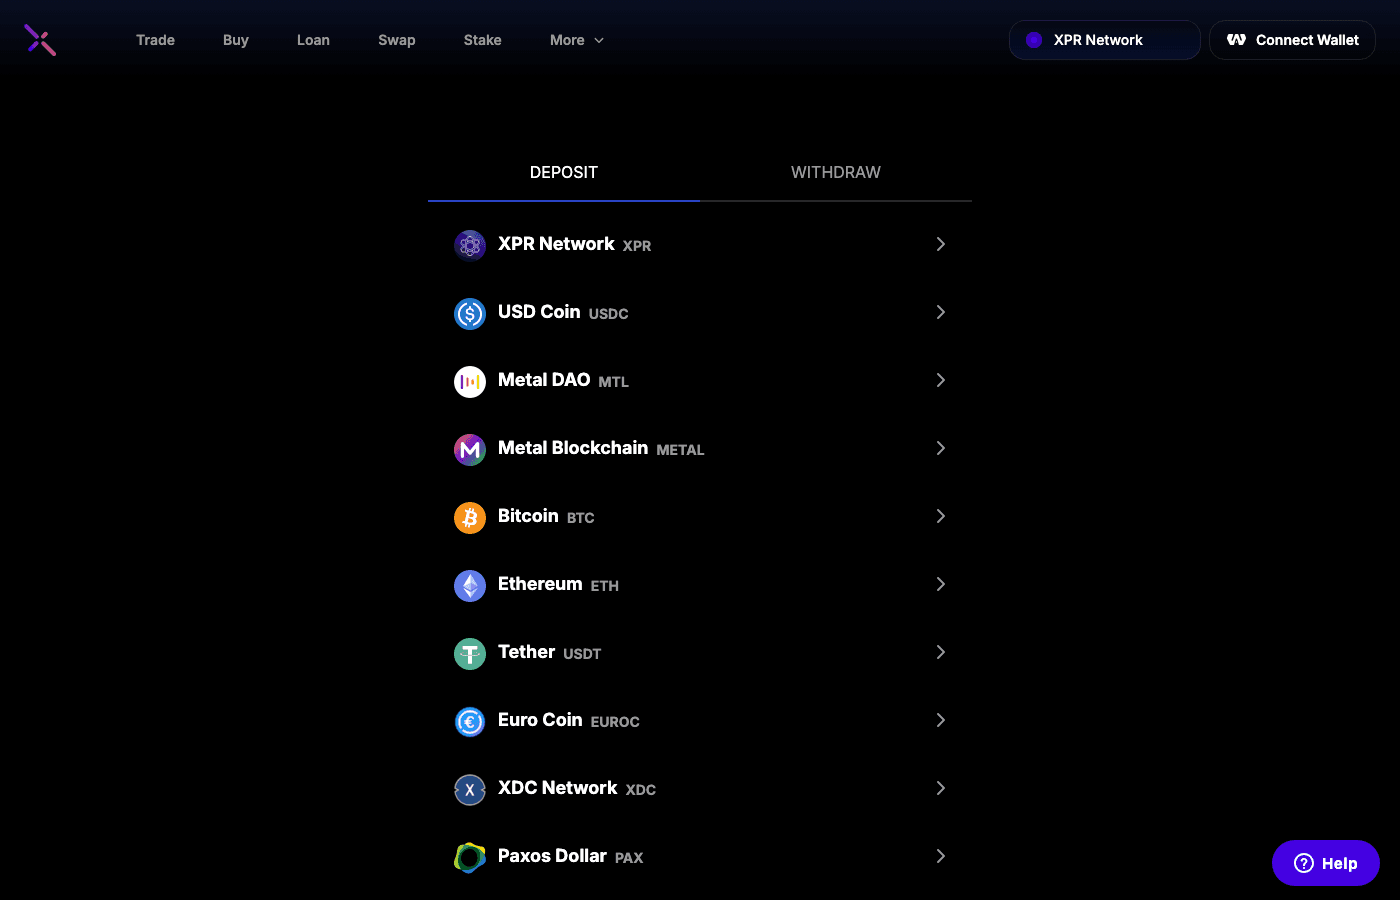Open the Stake page from navigation
The image size is (1400, 900).
pos(482,40)
